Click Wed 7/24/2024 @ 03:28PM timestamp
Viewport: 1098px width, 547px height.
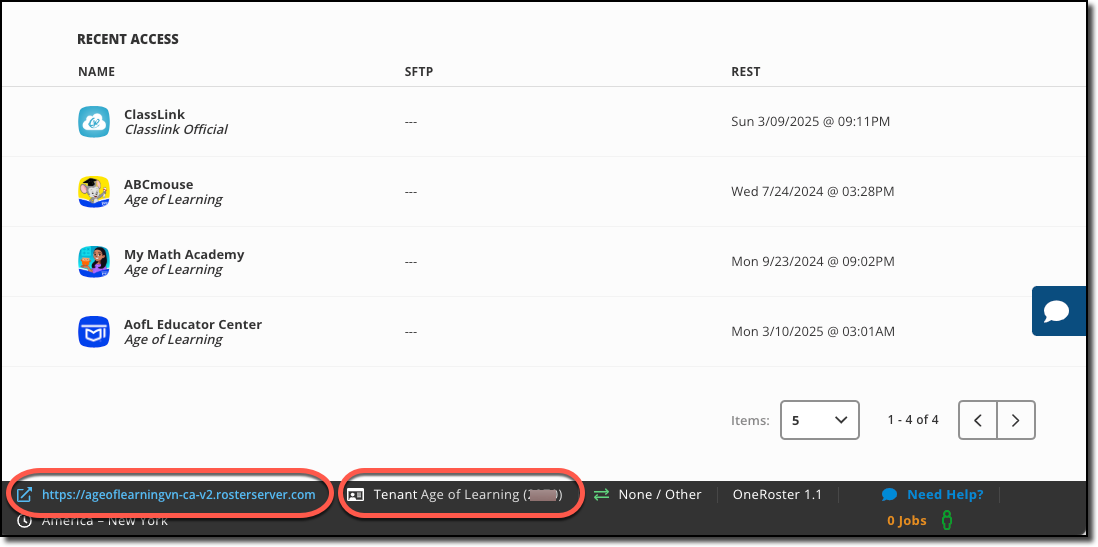(813, 191)
